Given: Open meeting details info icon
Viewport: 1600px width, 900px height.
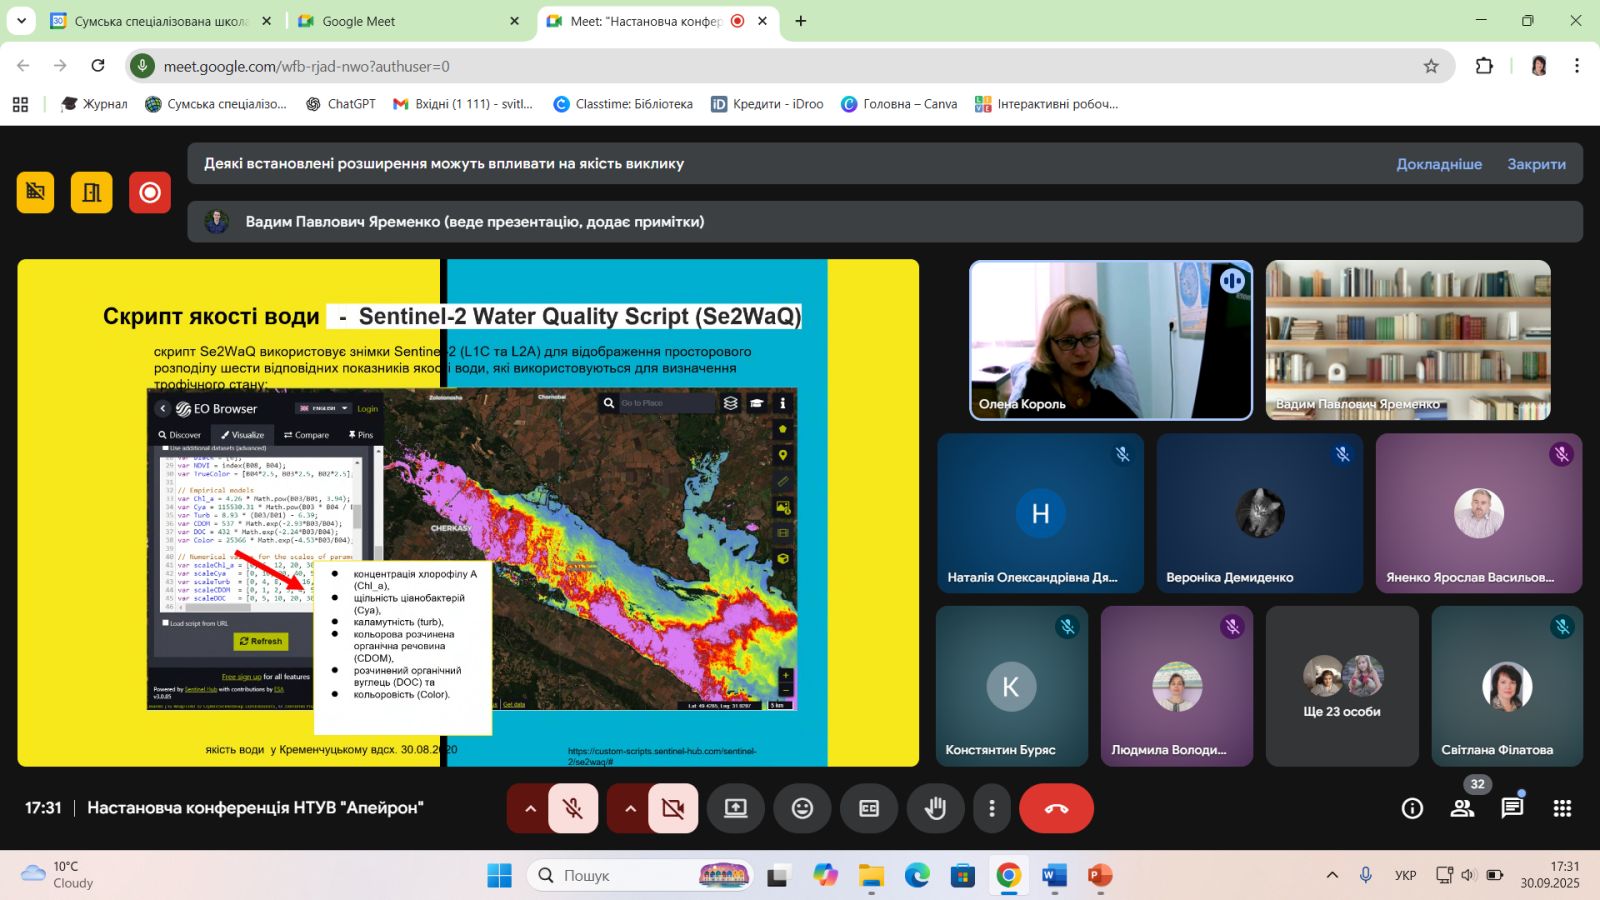Looking at the screenshot, I should point(1412,808).
